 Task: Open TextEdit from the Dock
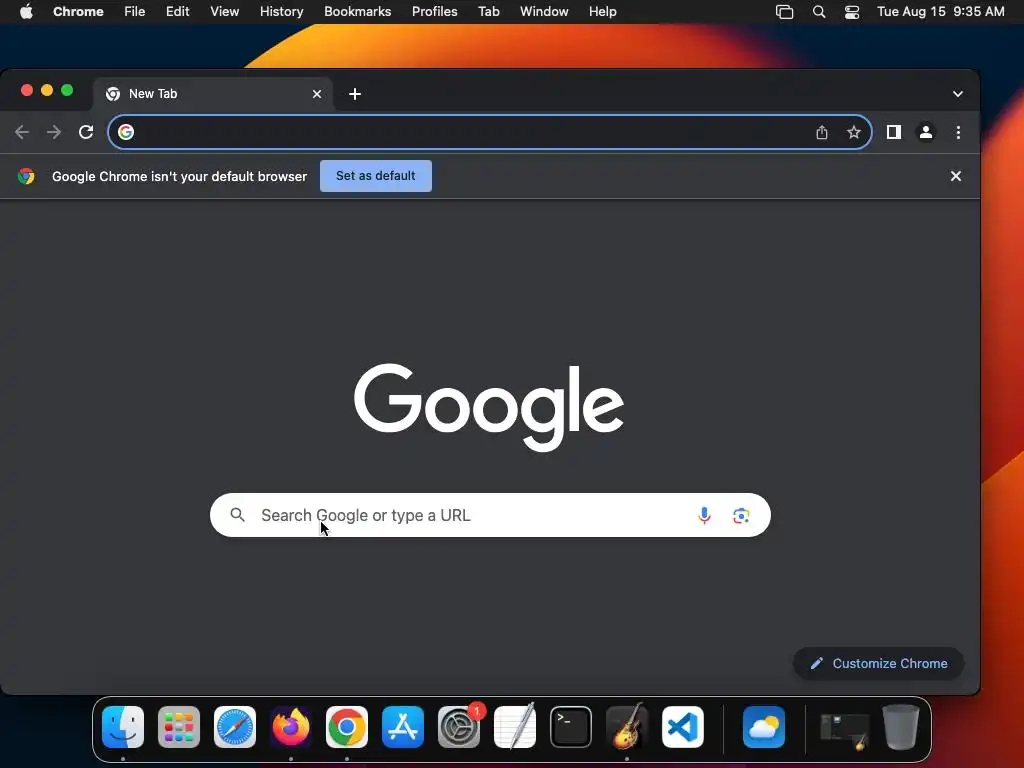(515, 727)
